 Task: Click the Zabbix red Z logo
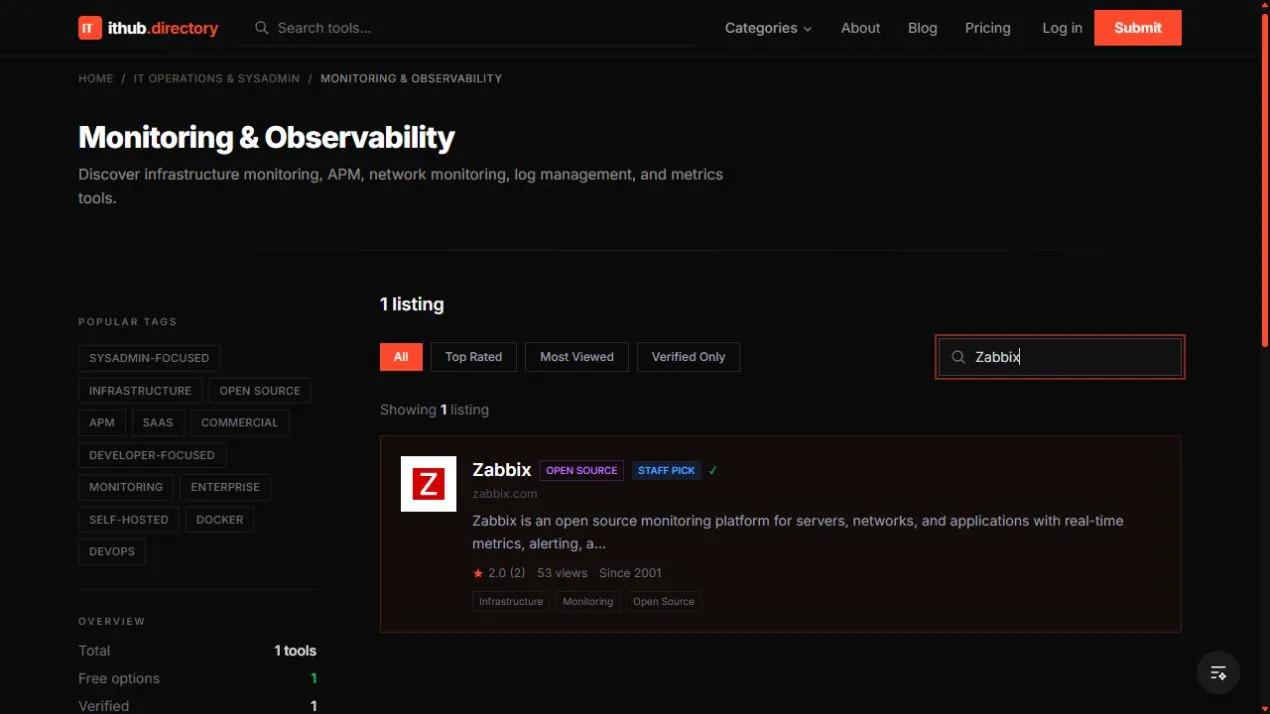(x=428, y=484)
